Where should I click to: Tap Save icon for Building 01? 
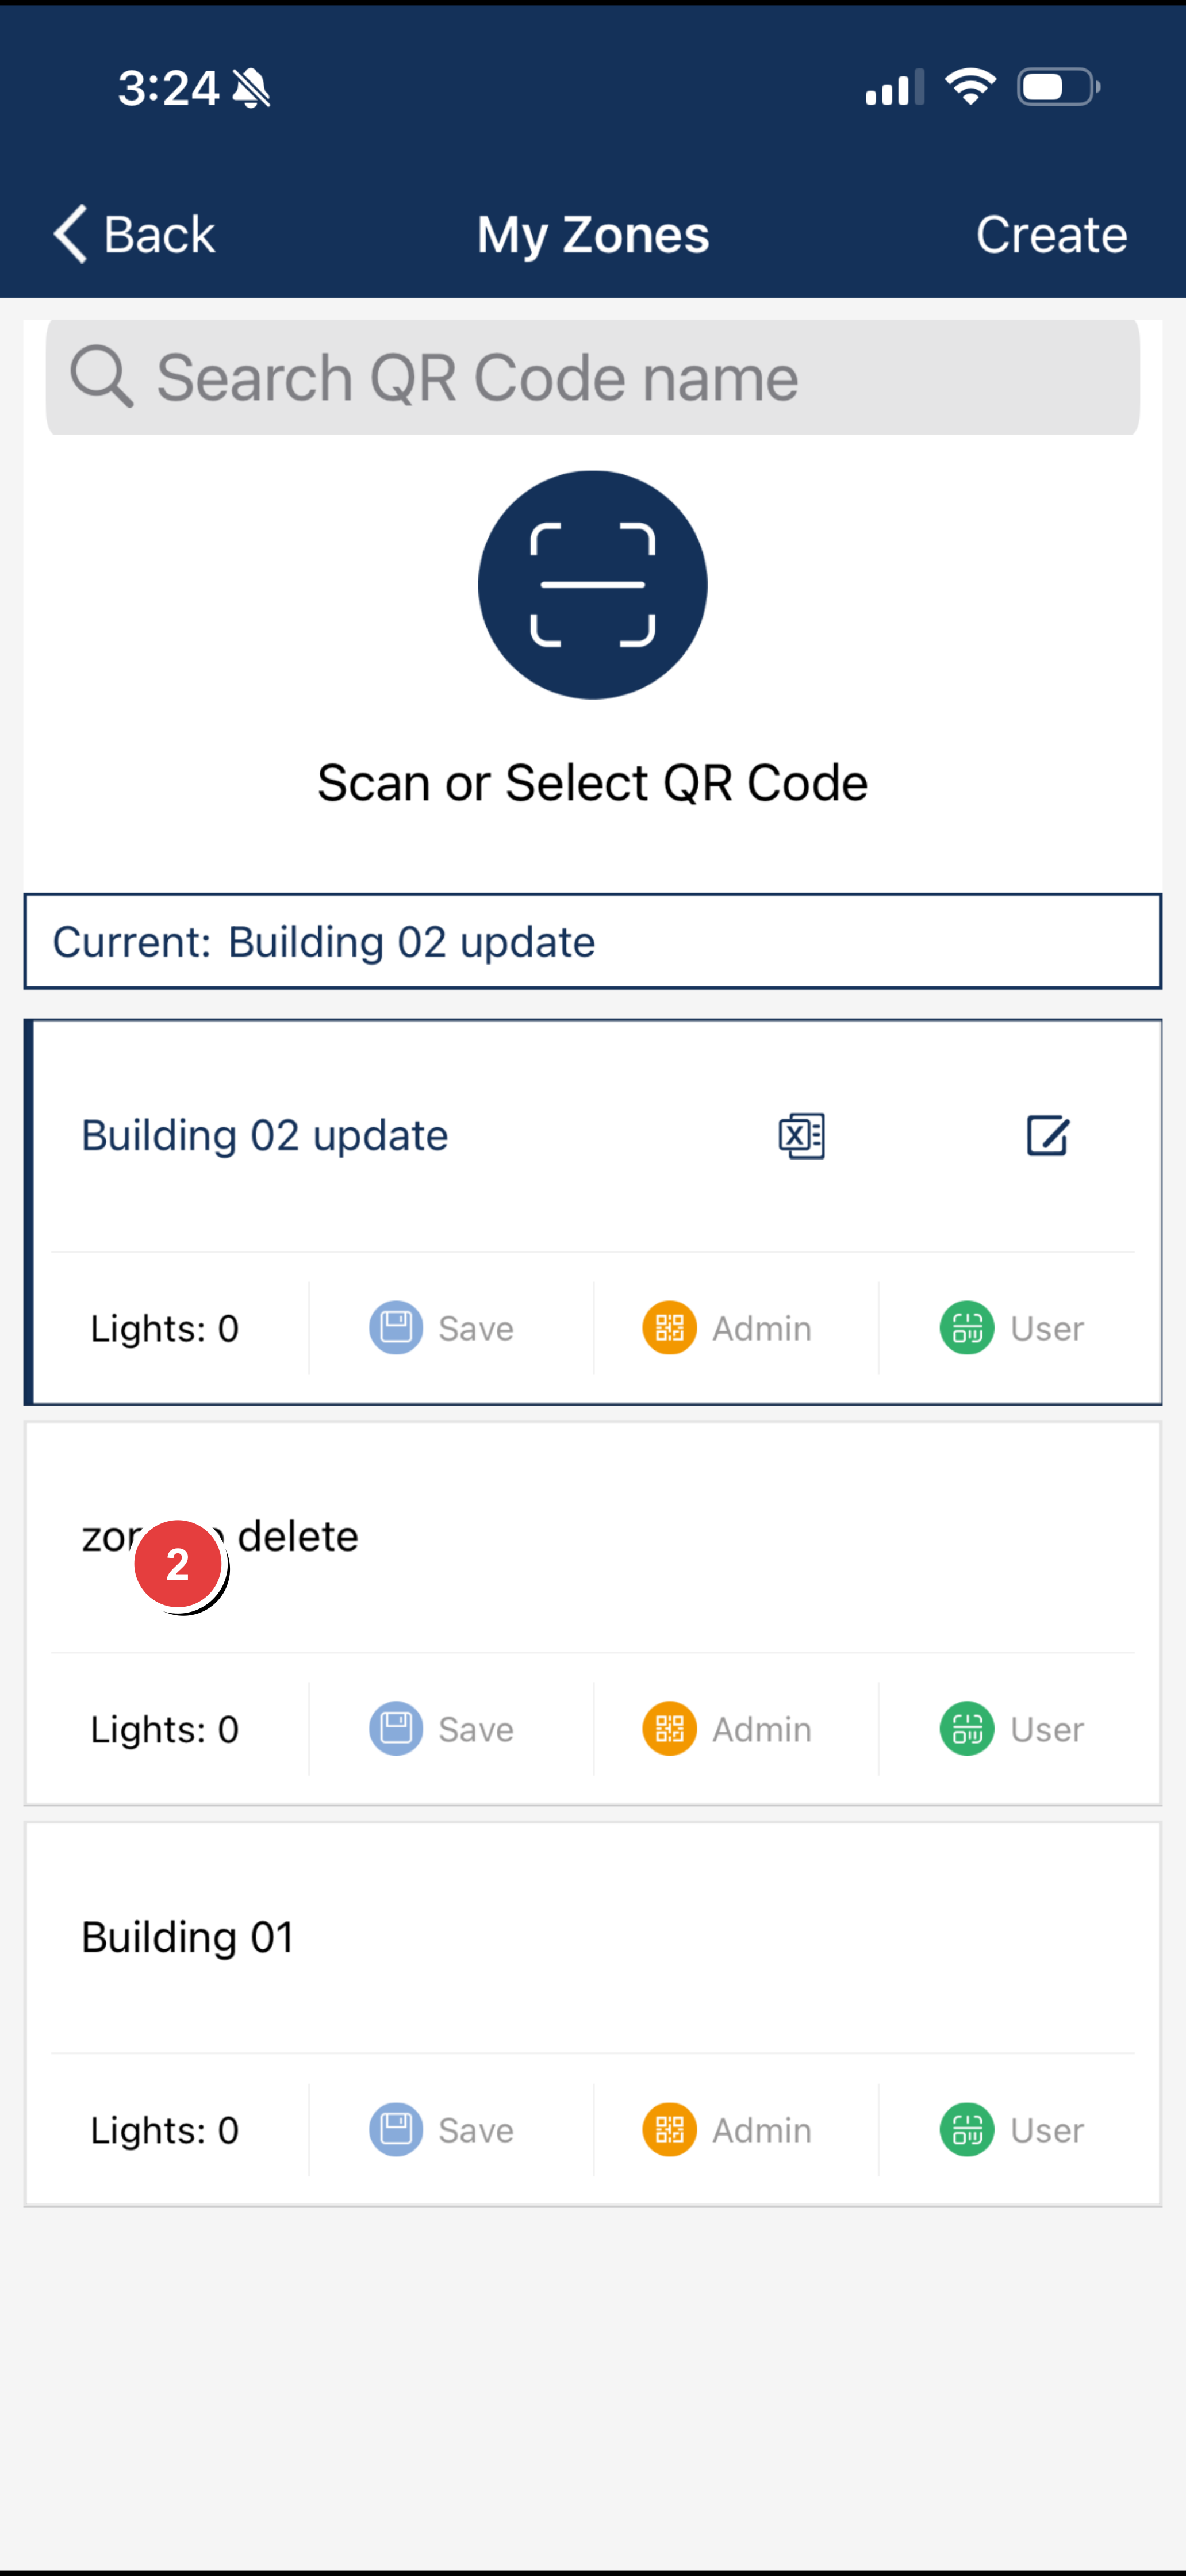(x=397, y=2130)
